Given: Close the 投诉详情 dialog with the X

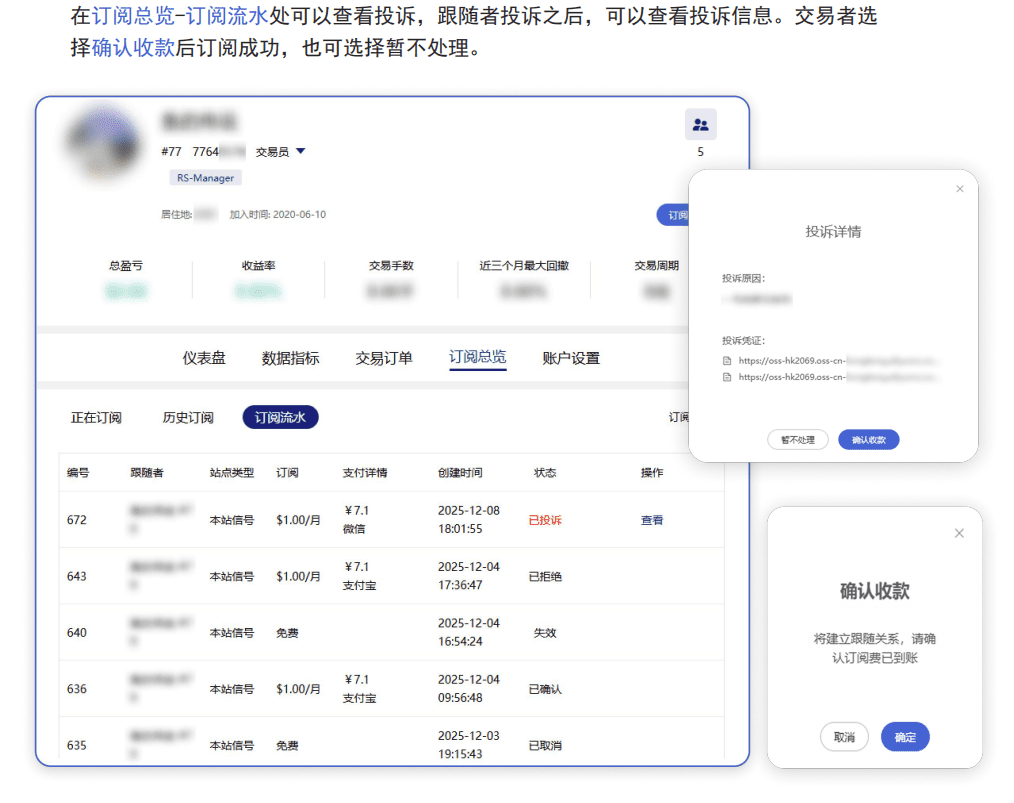Looking at the screenshot, I should pyautogui.click(x=960, y=189).
